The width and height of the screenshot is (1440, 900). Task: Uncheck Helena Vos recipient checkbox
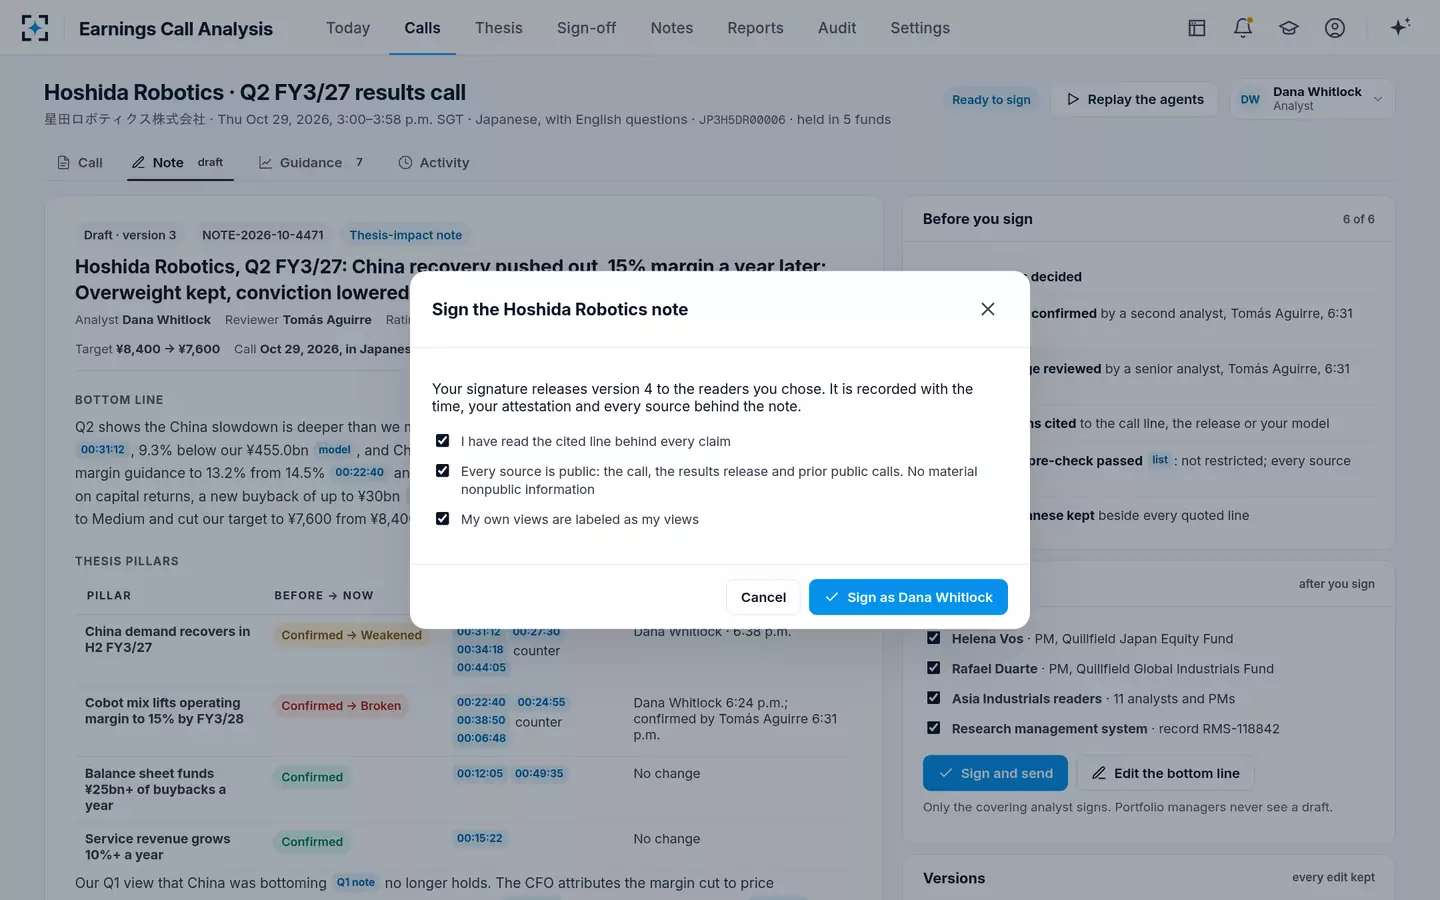933,638
